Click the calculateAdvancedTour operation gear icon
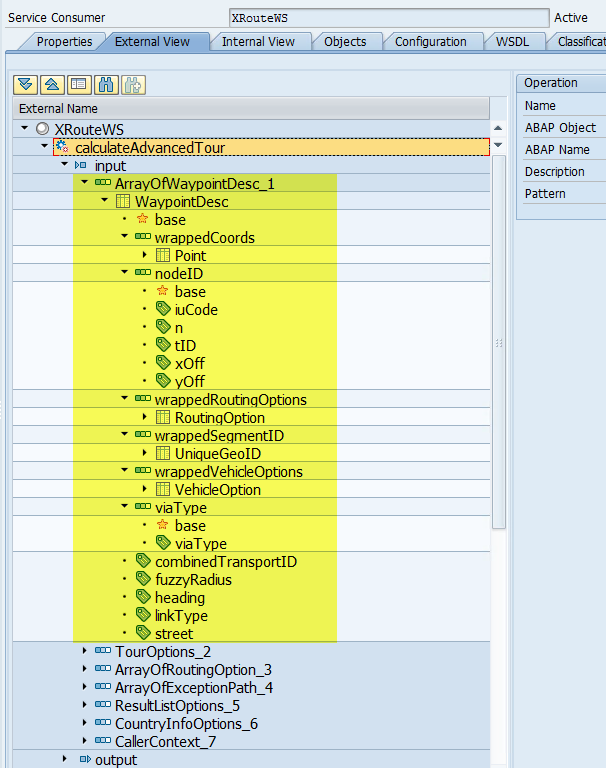 62,147
